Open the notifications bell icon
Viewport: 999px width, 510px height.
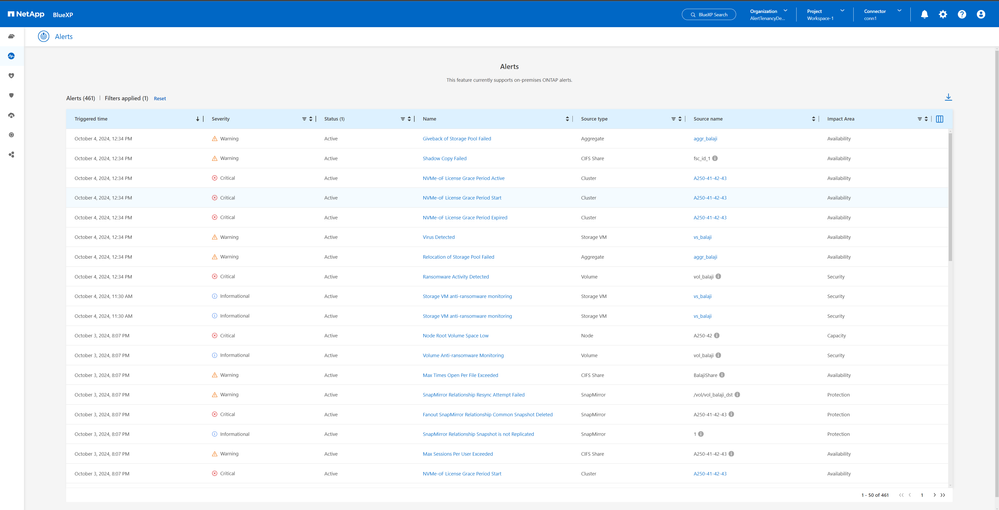coord(924,14)
